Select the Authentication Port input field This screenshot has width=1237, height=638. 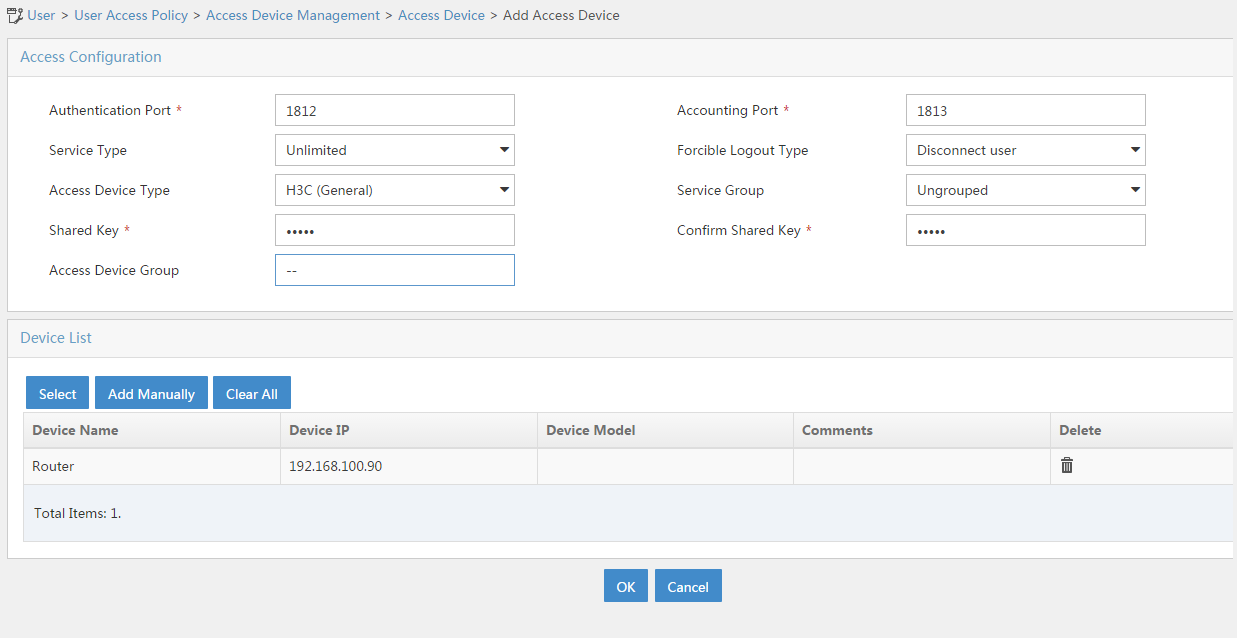(x=394, y=109)
